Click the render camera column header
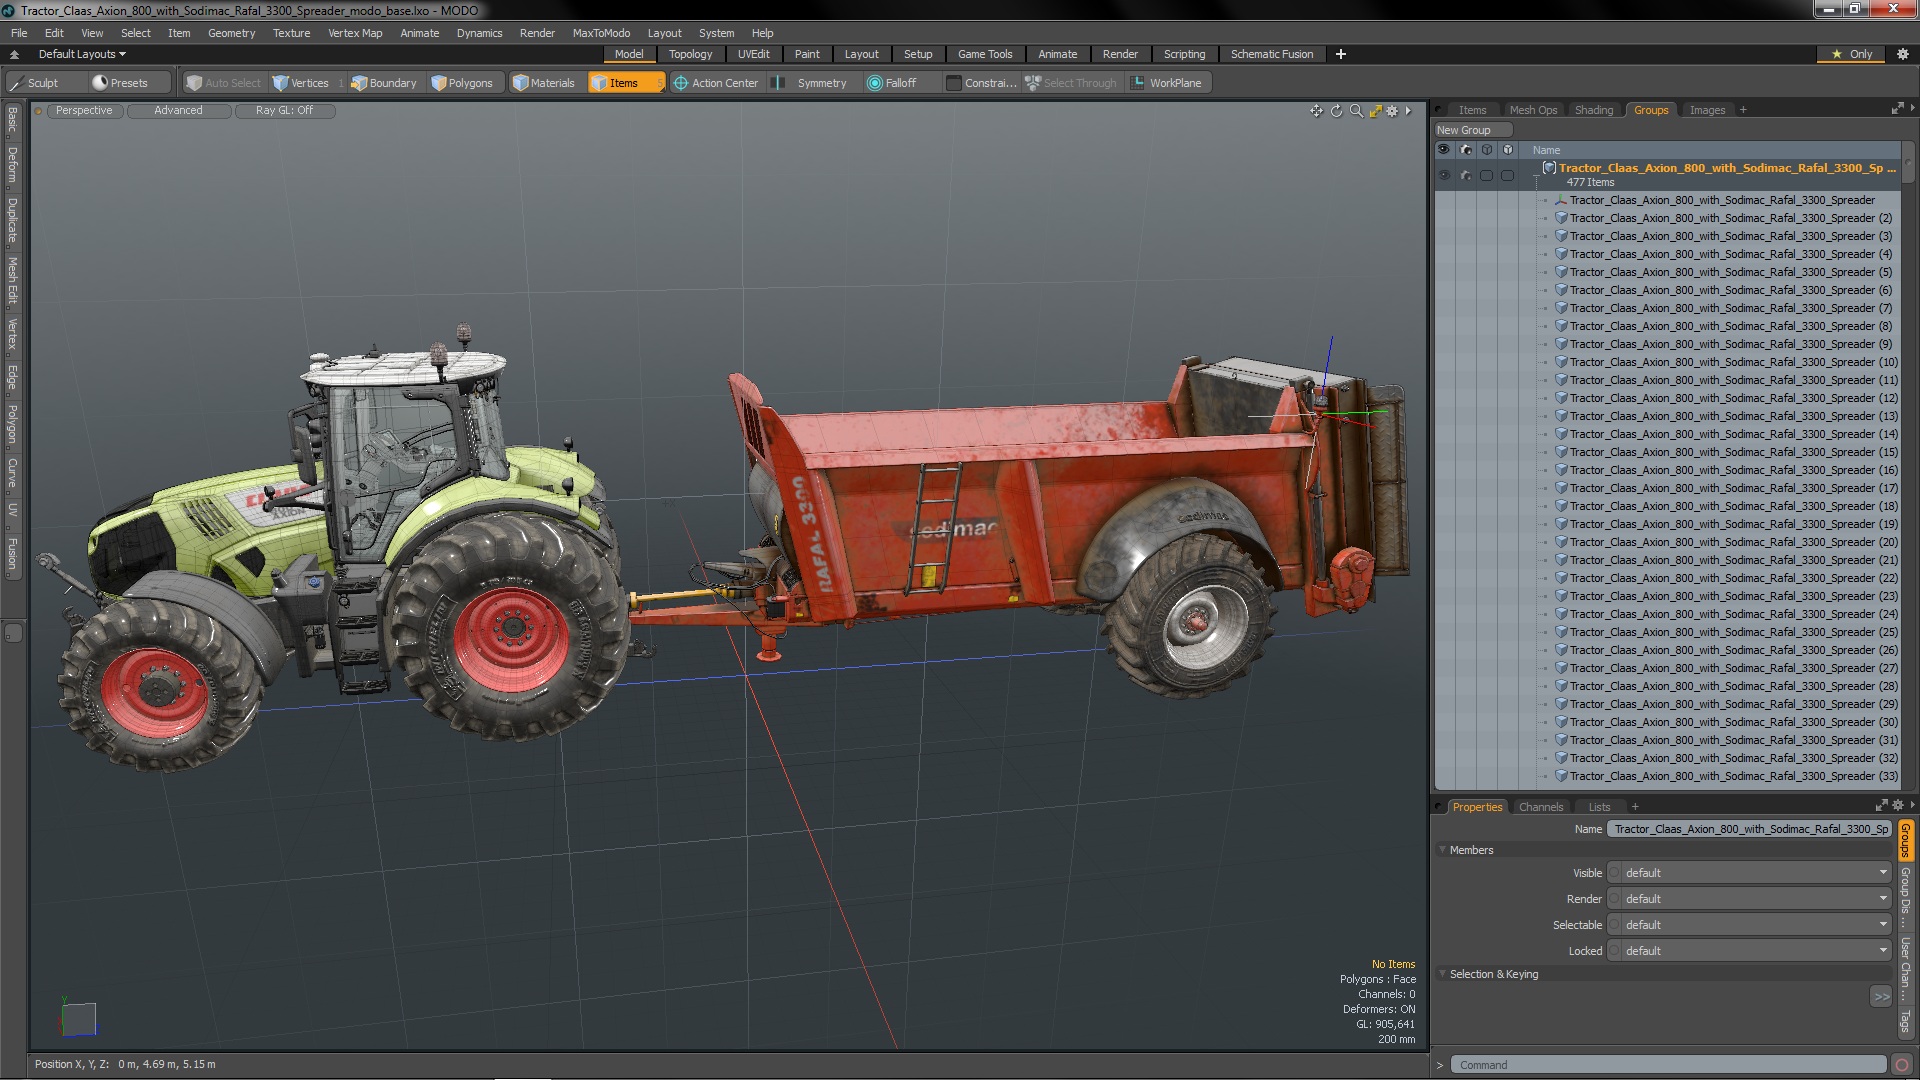Image resolution: width=1920 pixels, height=1080 pixels. (1465, 150)
